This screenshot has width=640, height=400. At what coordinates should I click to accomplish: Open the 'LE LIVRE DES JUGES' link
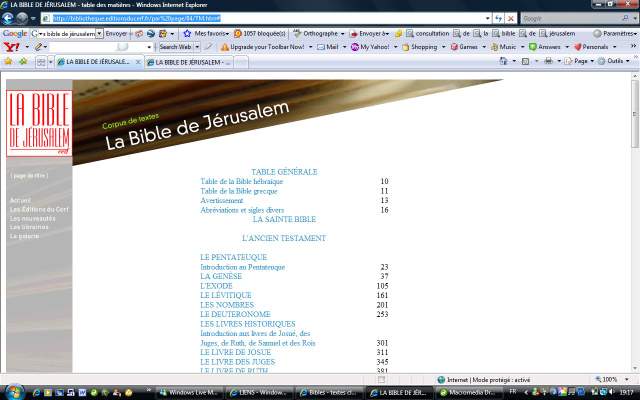[238, 362]
